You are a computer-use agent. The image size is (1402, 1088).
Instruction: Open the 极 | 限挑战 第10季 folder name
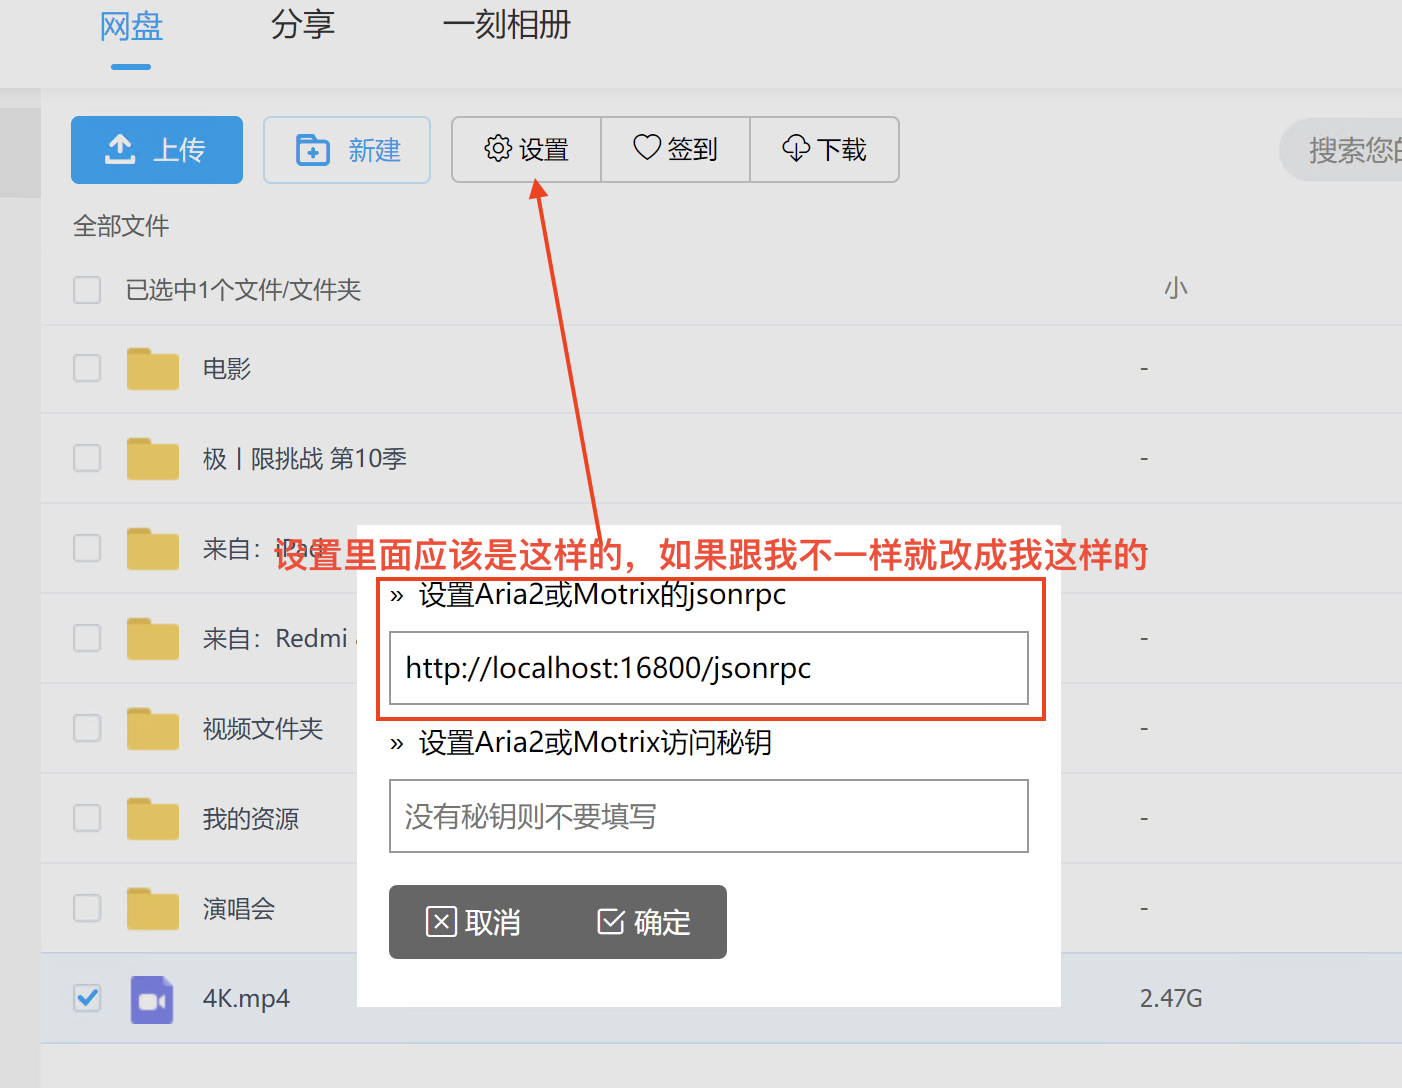[305, 459]
